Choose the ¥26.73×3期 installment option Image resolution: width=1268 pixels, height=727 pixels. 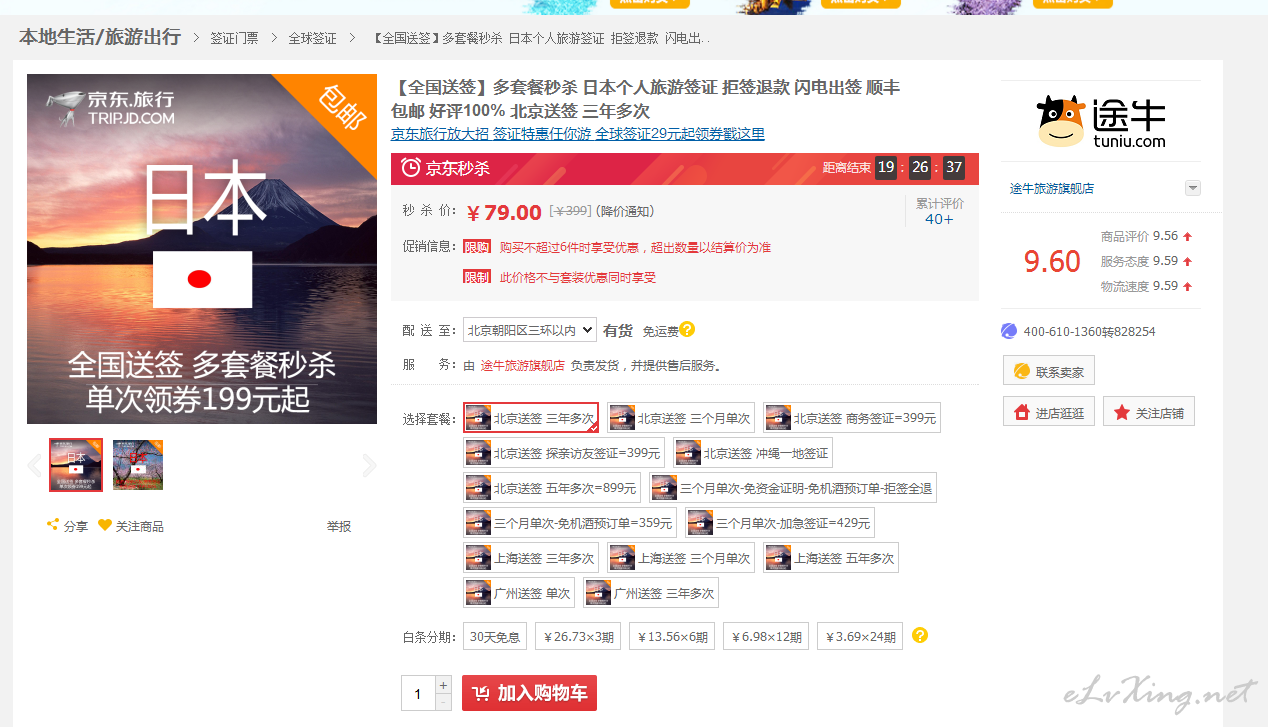coord(577,636)
